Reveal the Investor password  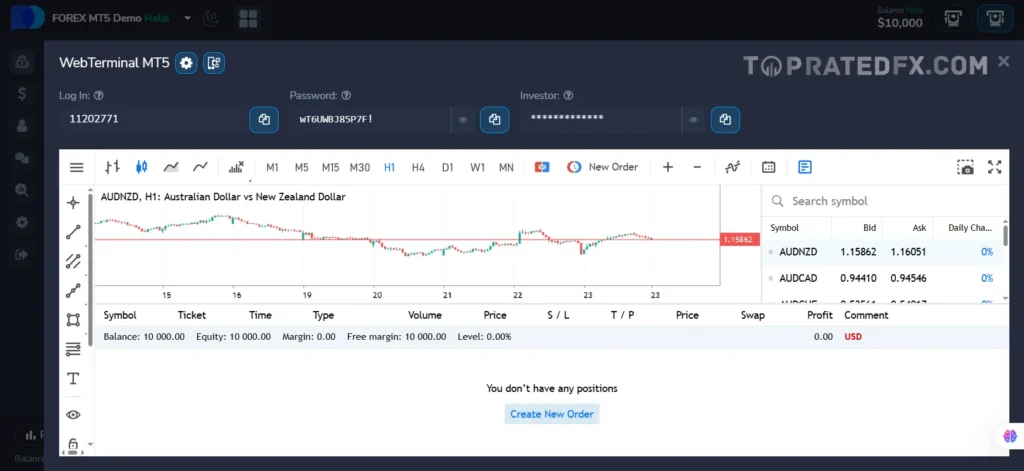(694, 120)
